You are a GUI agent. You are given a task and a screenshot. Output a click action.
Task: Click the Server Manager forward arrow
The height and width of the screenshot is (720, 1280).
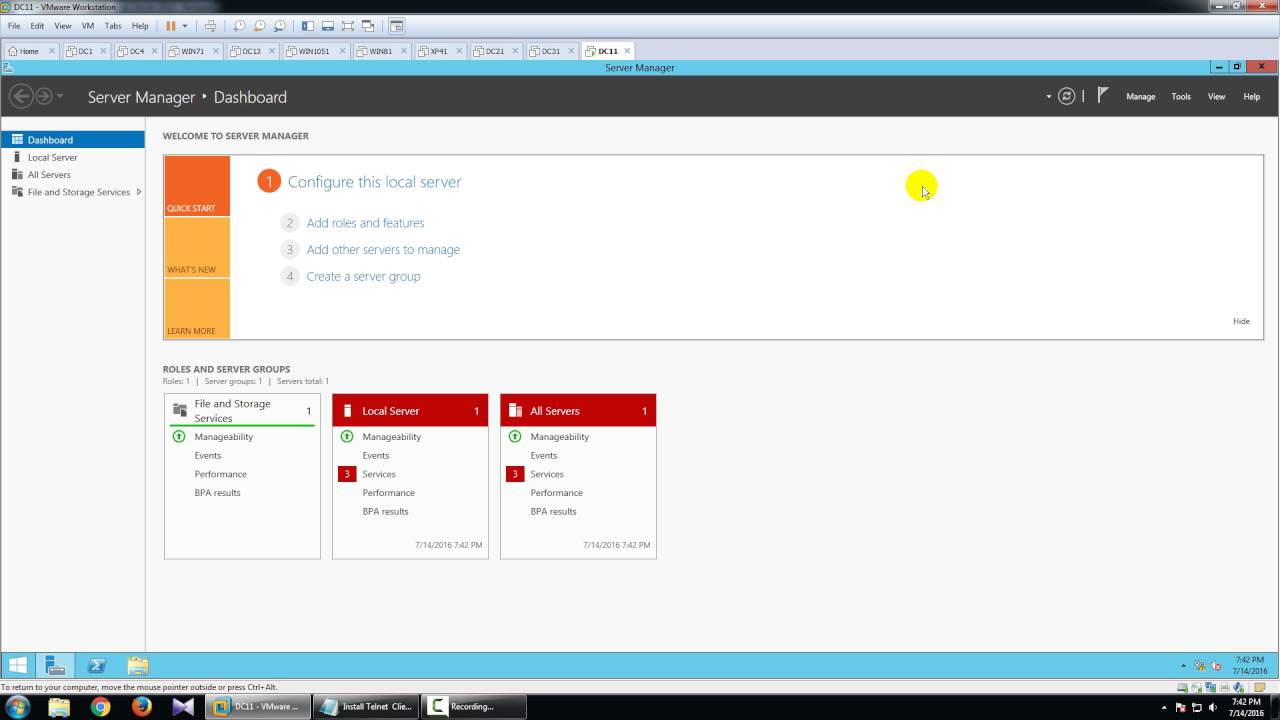click(44, 96)
